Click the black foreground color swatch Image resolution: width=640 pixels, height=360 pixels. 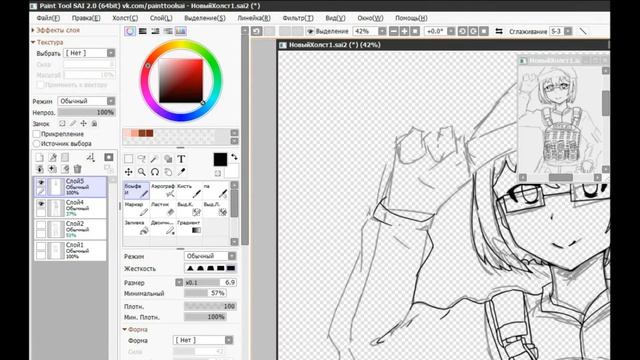tap(220, 160)
